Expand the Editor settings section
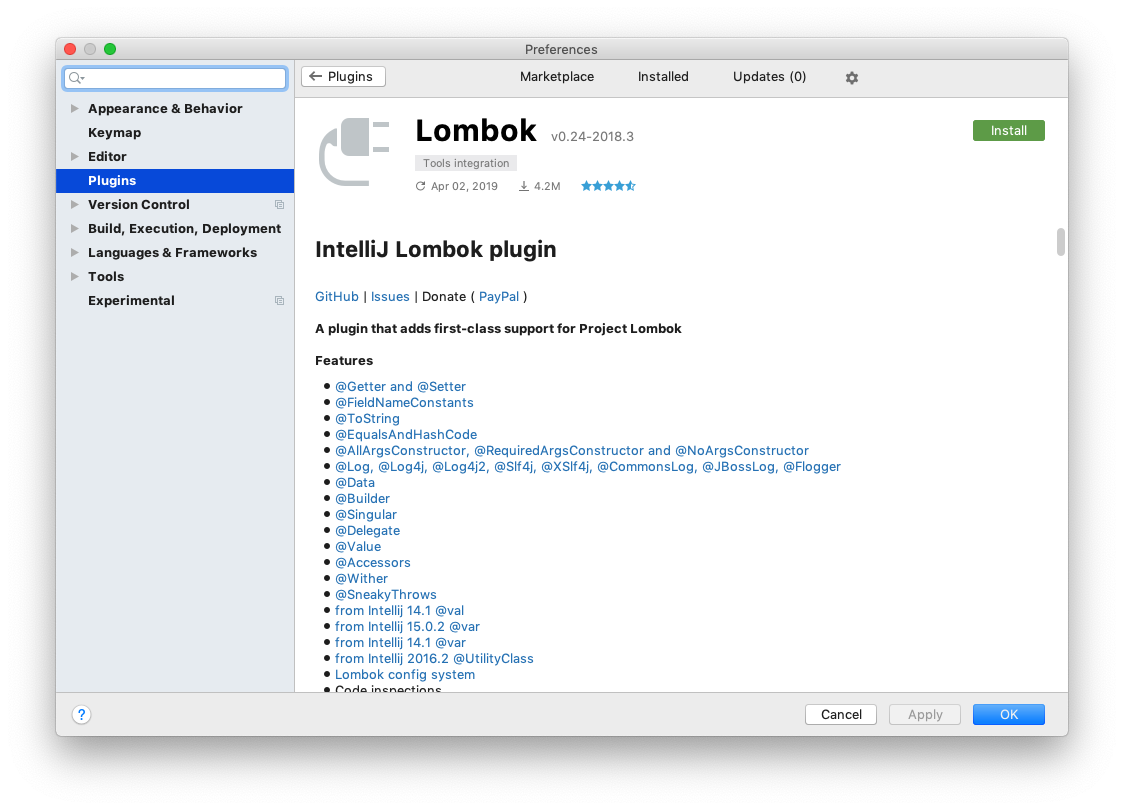Screen dimensions: 1124x810 pos(75,157)
